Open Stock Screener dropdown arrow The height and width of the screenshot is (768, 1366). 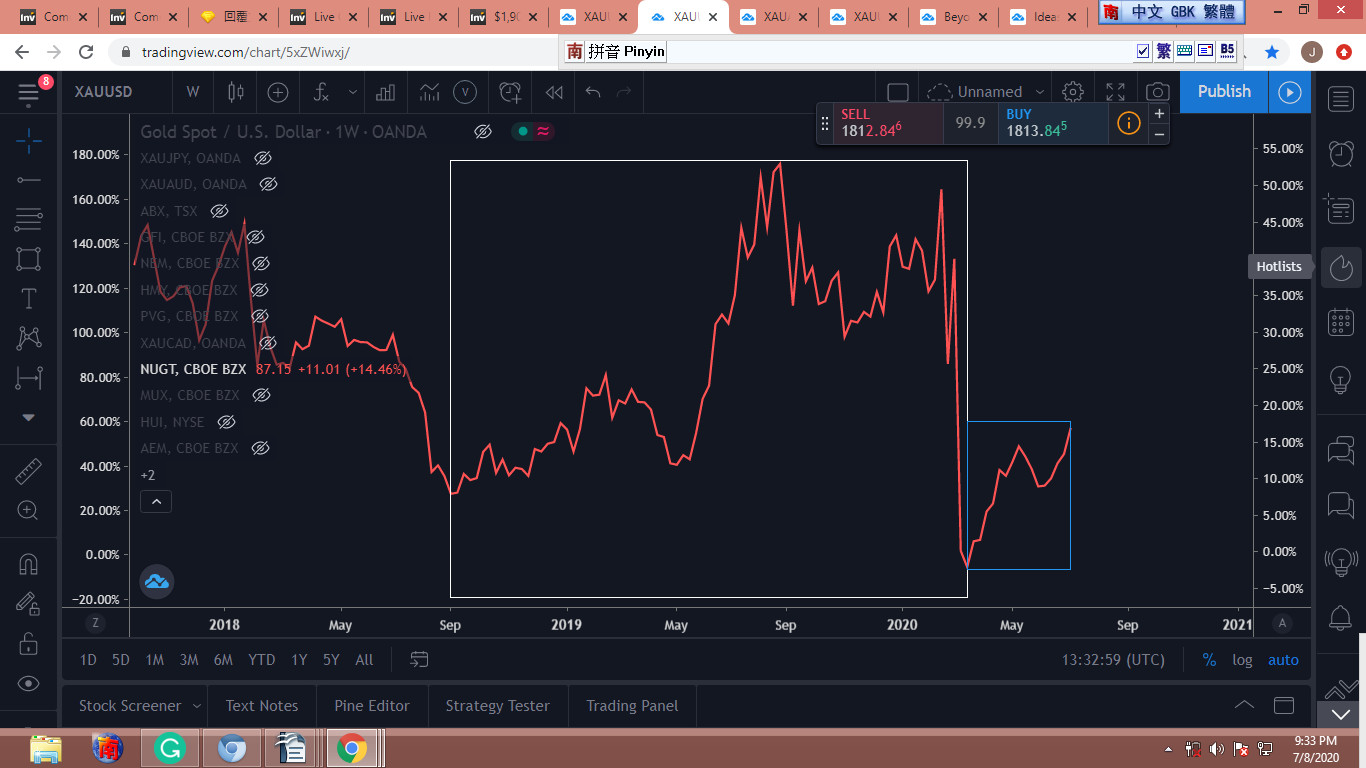coord(196,706)
